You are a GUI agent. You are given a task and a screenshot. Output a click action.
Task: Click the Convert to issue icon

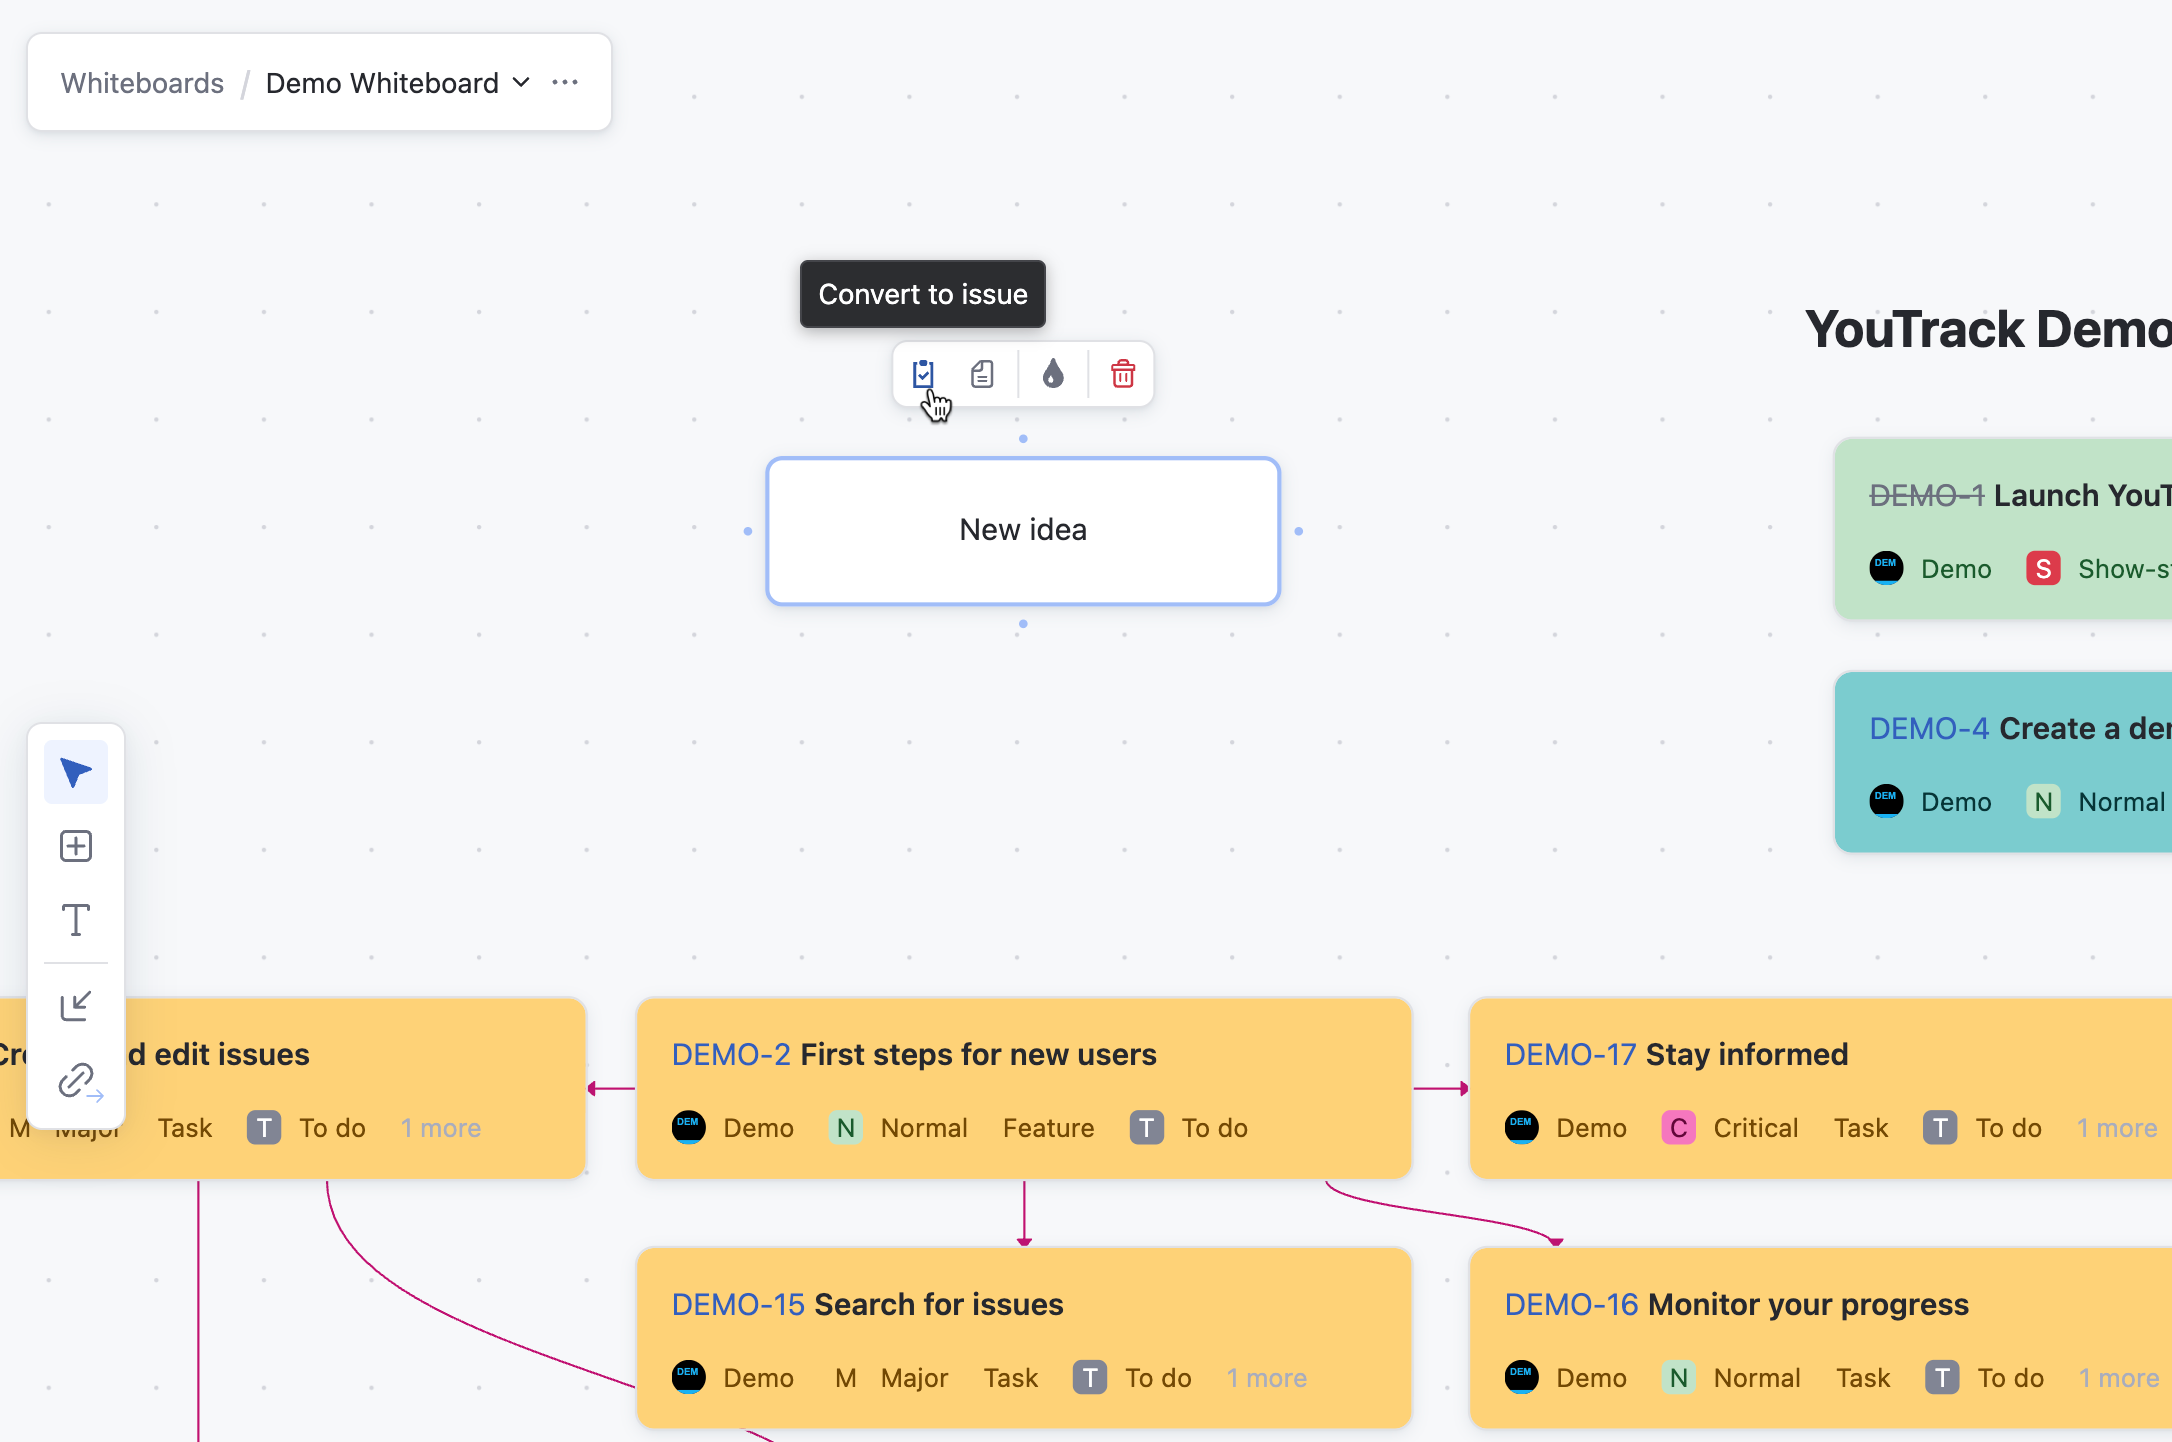point(923,374)
